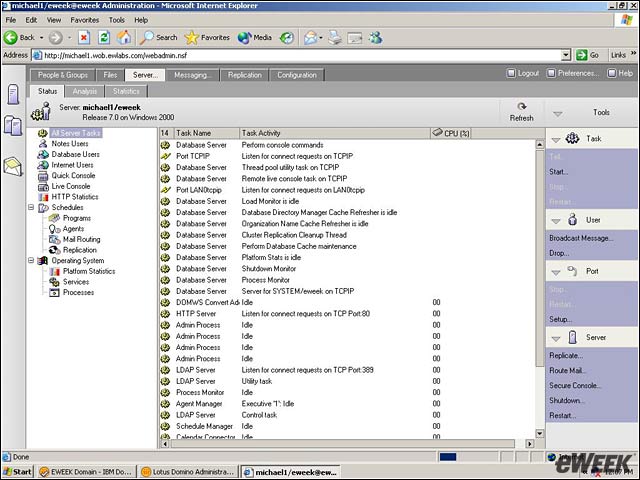The height and width of the screenshot is (480, 640).
Task: Collapse the Task tools section
Action: pos(556,140)
